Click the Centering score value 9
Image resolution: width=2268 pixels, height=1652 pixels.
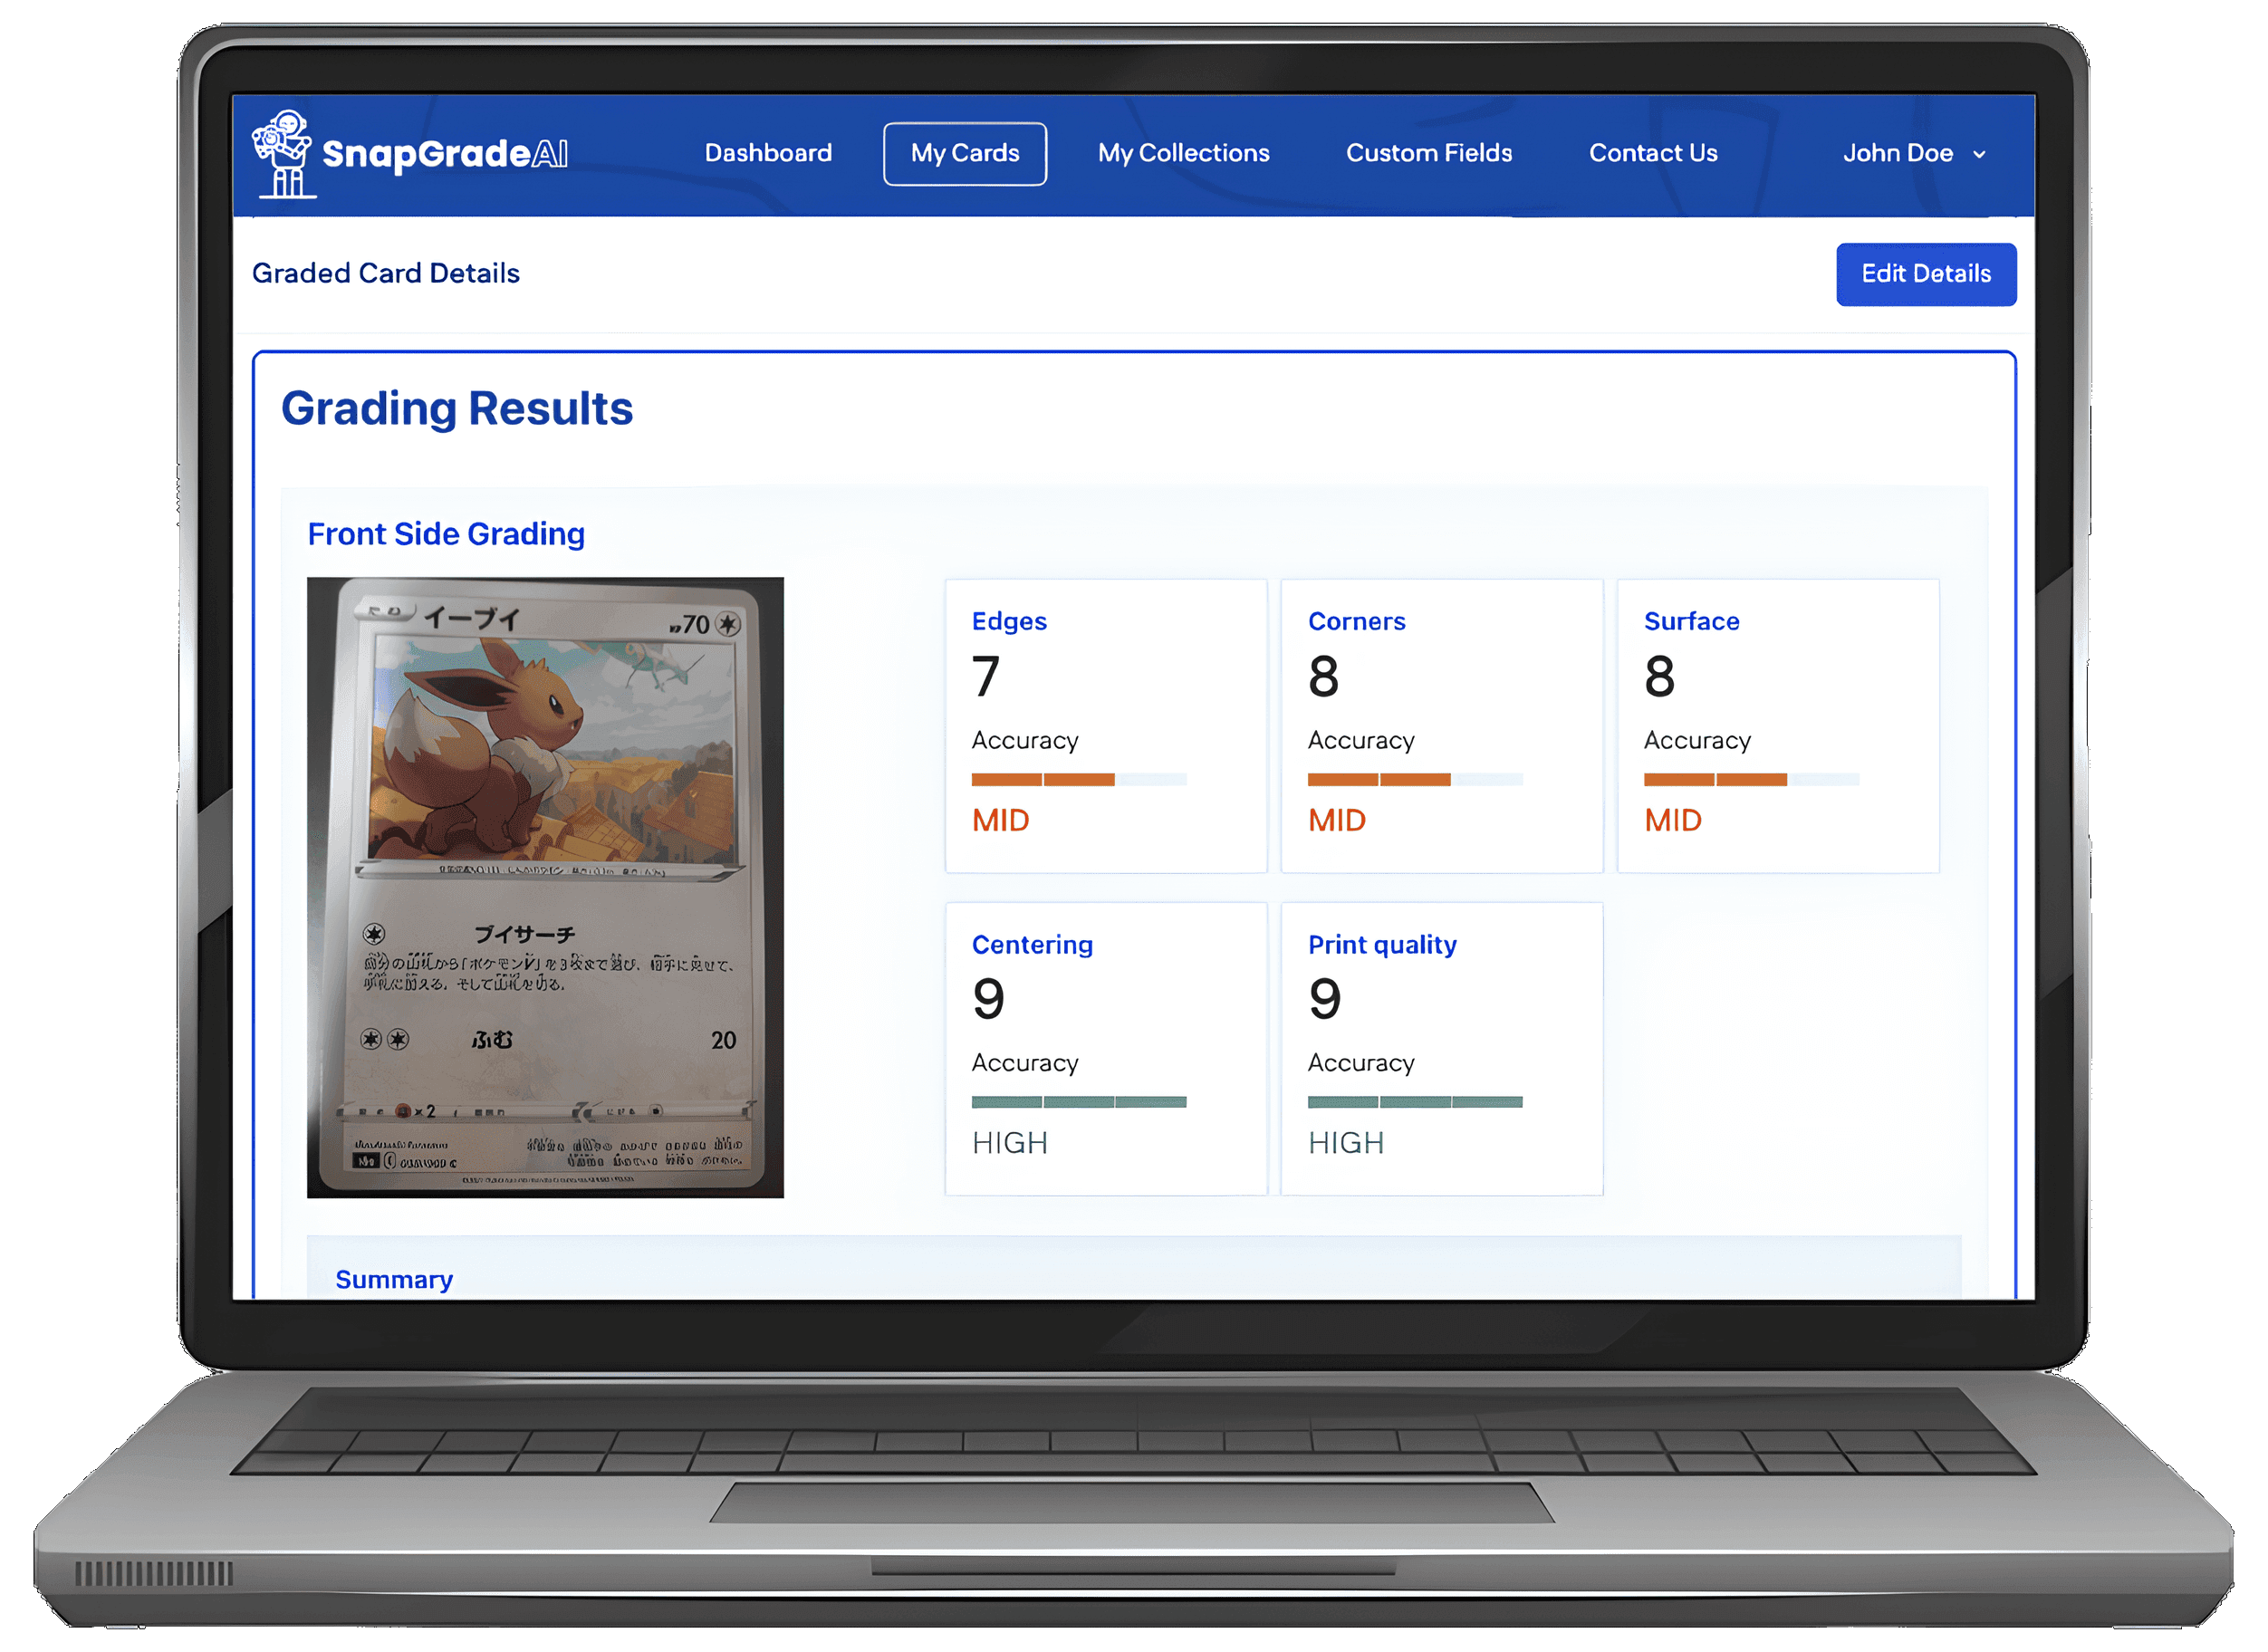click(988, 999)
